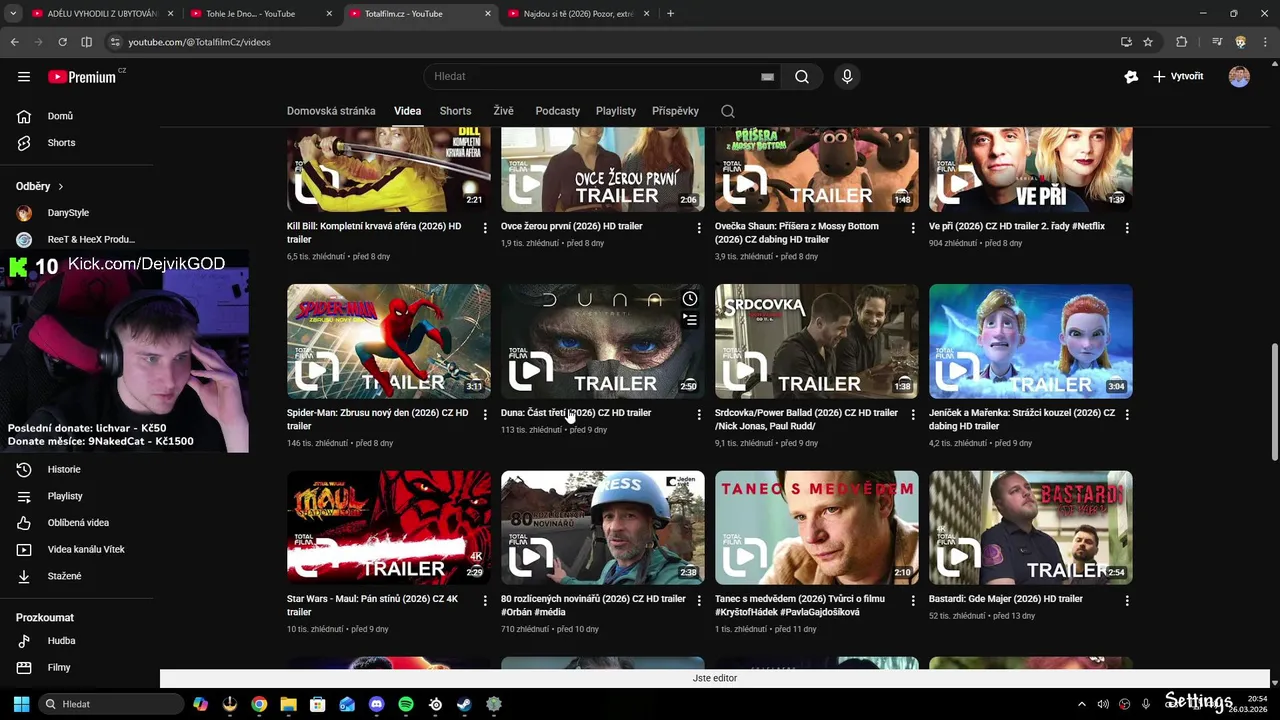Click the Chrome address bar URL

(199, 42)
